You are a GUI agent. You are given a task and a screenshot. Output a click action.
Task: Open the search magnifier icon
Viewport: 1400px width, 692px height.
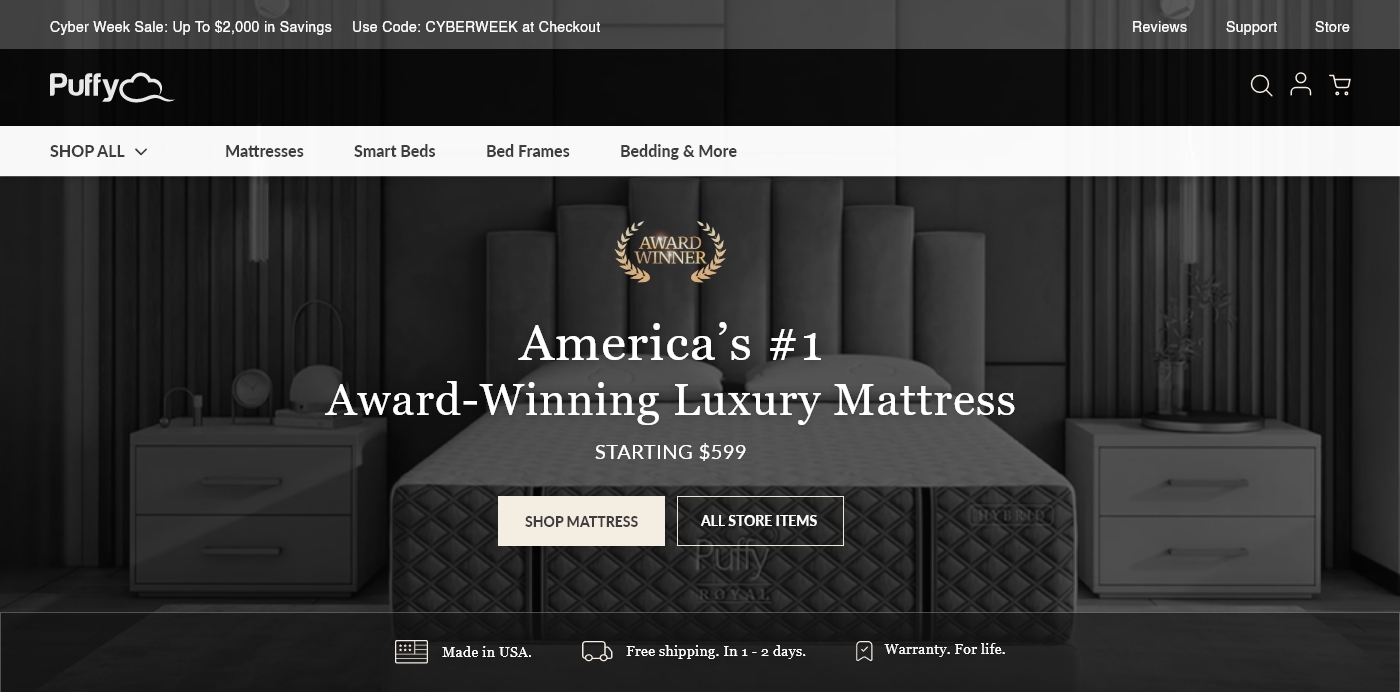coord(1262,86)
